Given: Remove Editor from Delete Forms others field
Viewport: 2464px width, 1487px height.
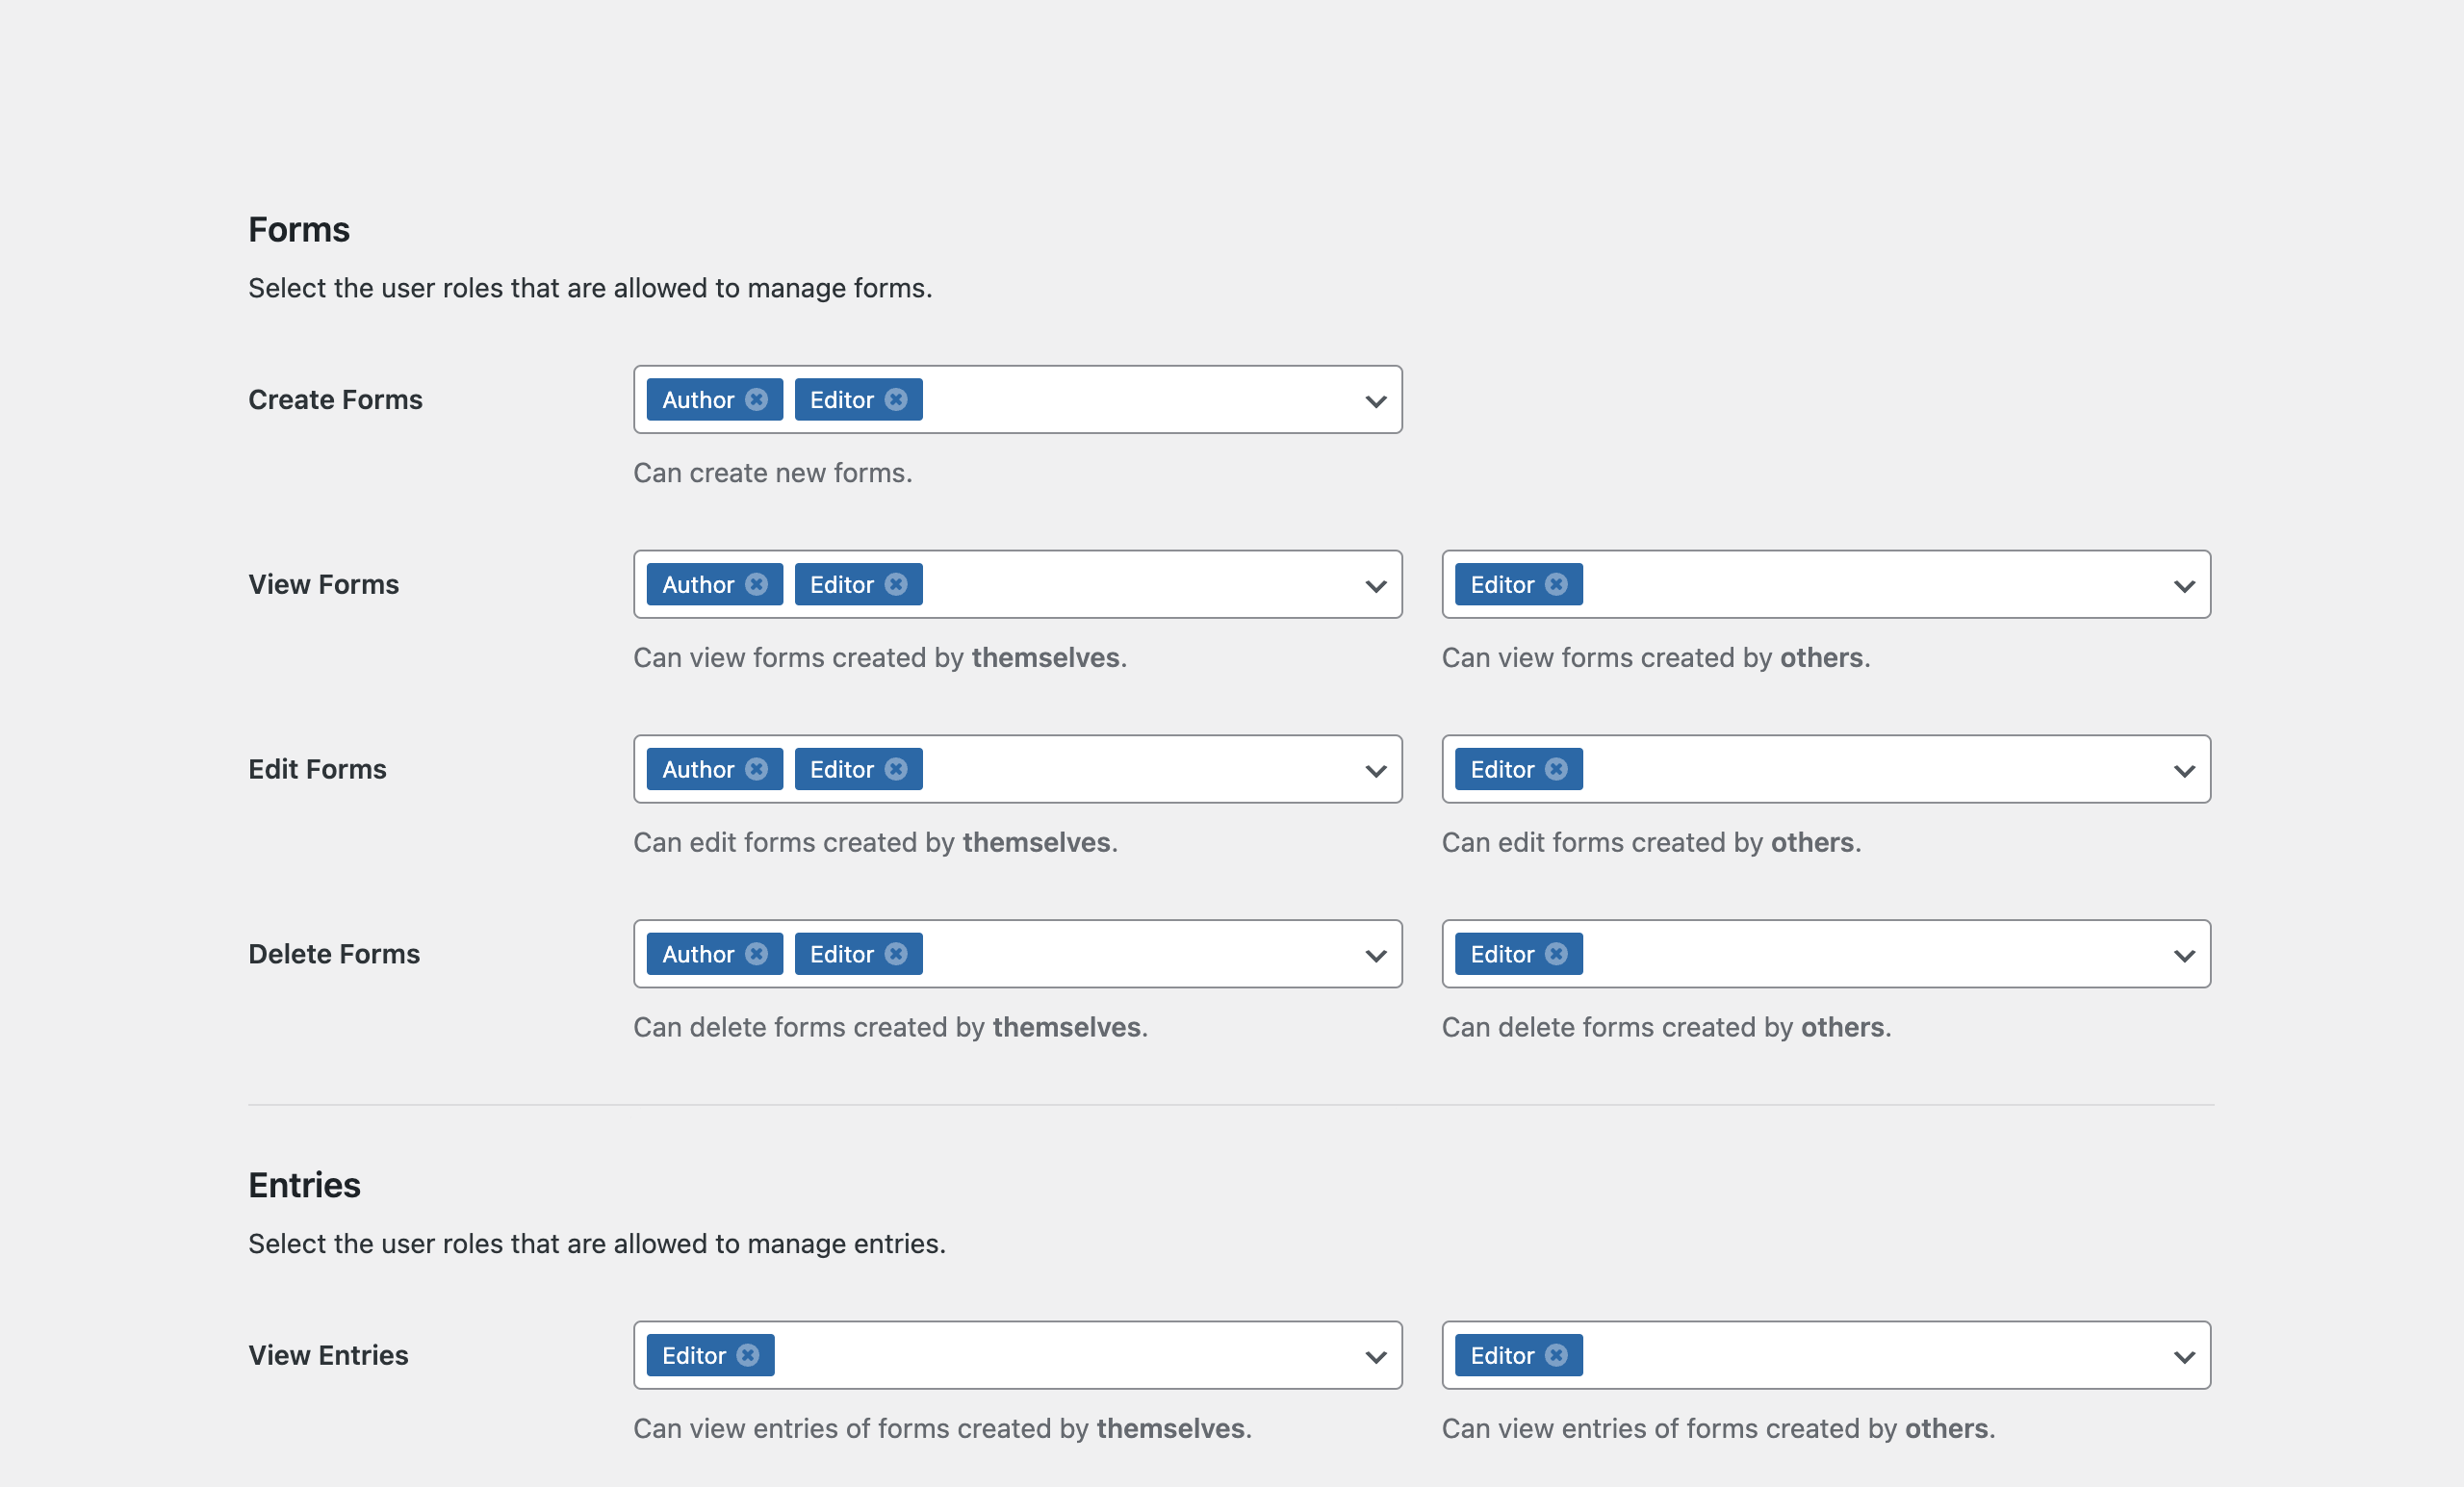Looking at the screenshot, I should (1556, 955).
